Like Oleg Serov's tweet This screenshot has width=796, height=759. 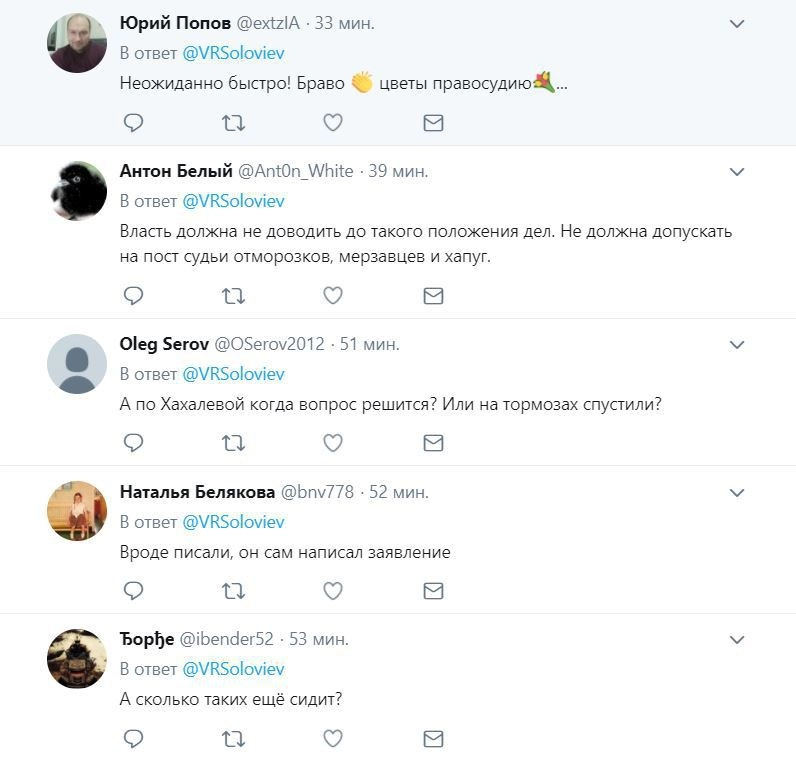[333, 443]
